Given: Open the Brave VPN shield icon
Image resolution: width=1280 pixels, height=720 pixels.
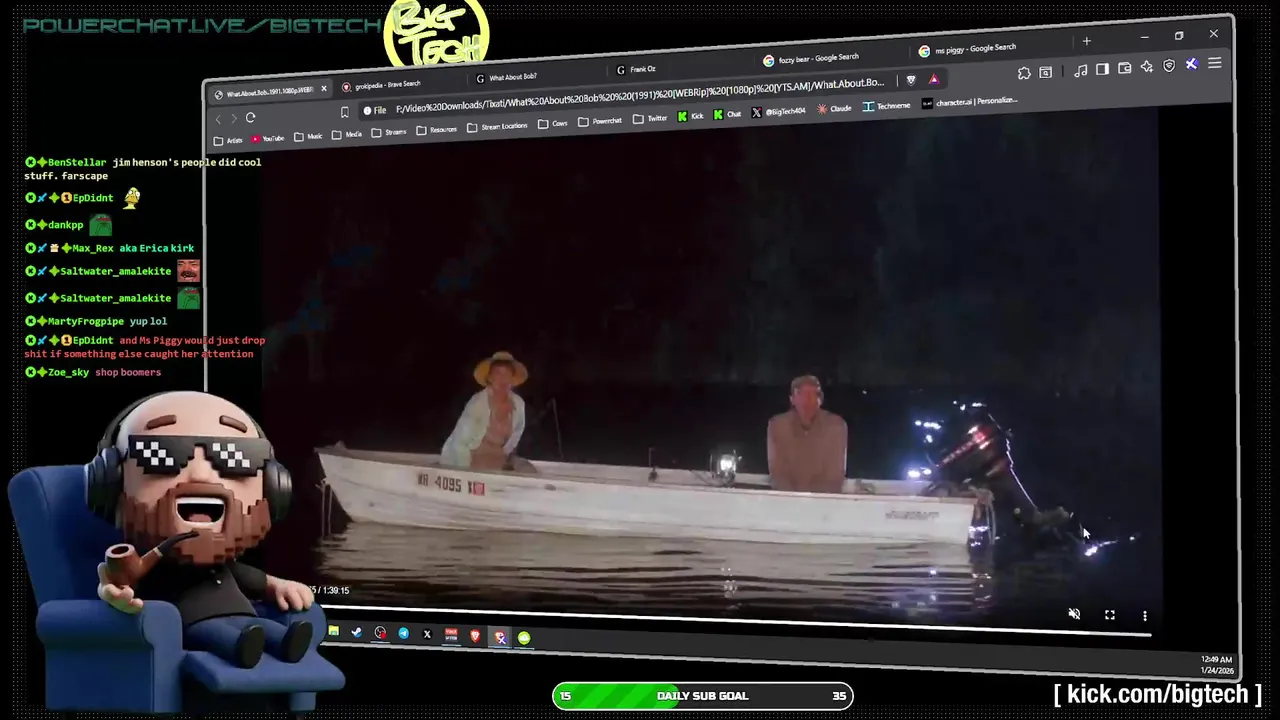Looking at the screenshot, I should (1169, 66).
